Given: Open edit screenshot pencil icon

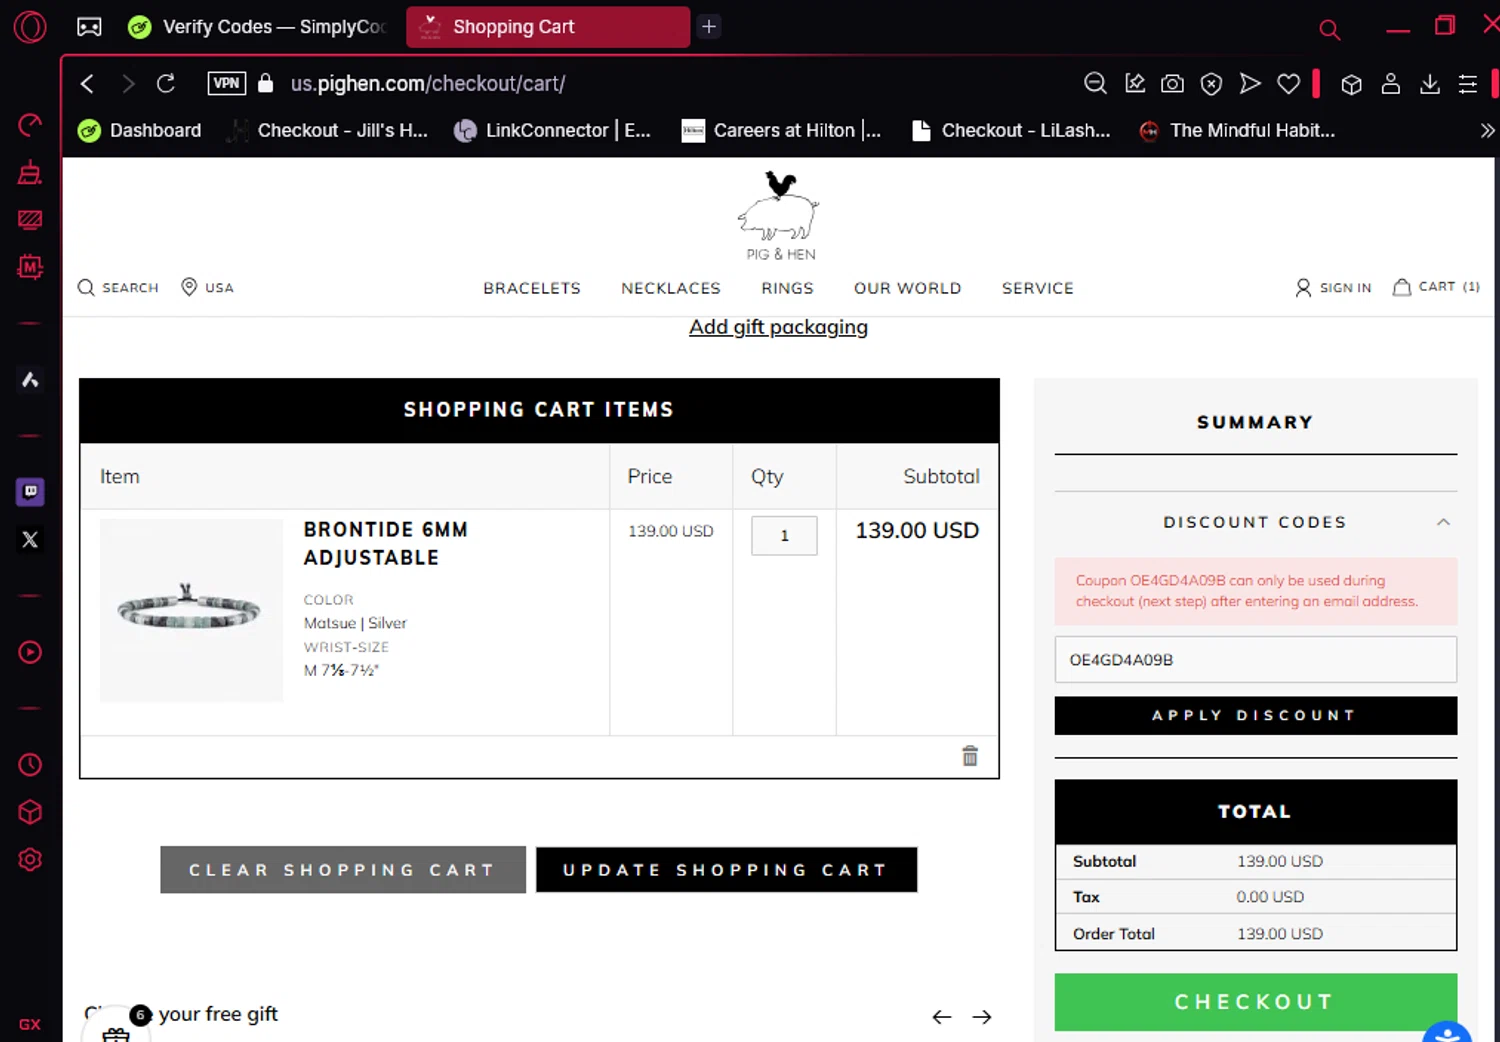Looking at the screenshot, I should click(1135, 84).
